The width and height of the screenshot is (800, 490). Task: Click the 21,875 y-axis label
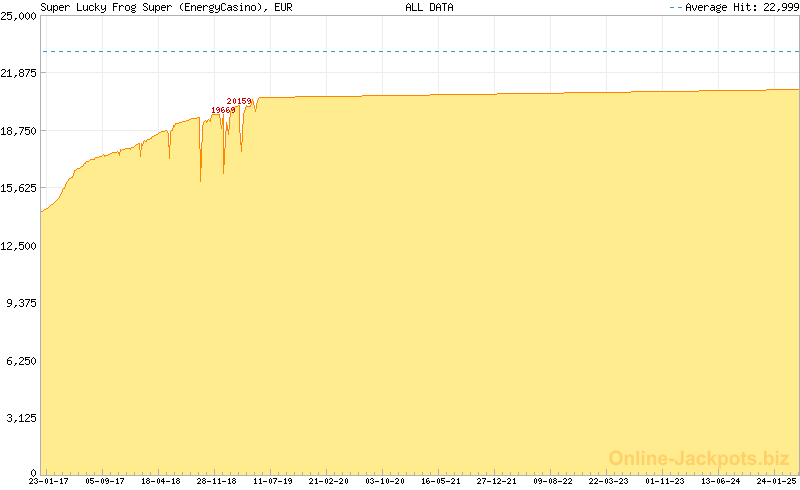(x=19, y=73)
